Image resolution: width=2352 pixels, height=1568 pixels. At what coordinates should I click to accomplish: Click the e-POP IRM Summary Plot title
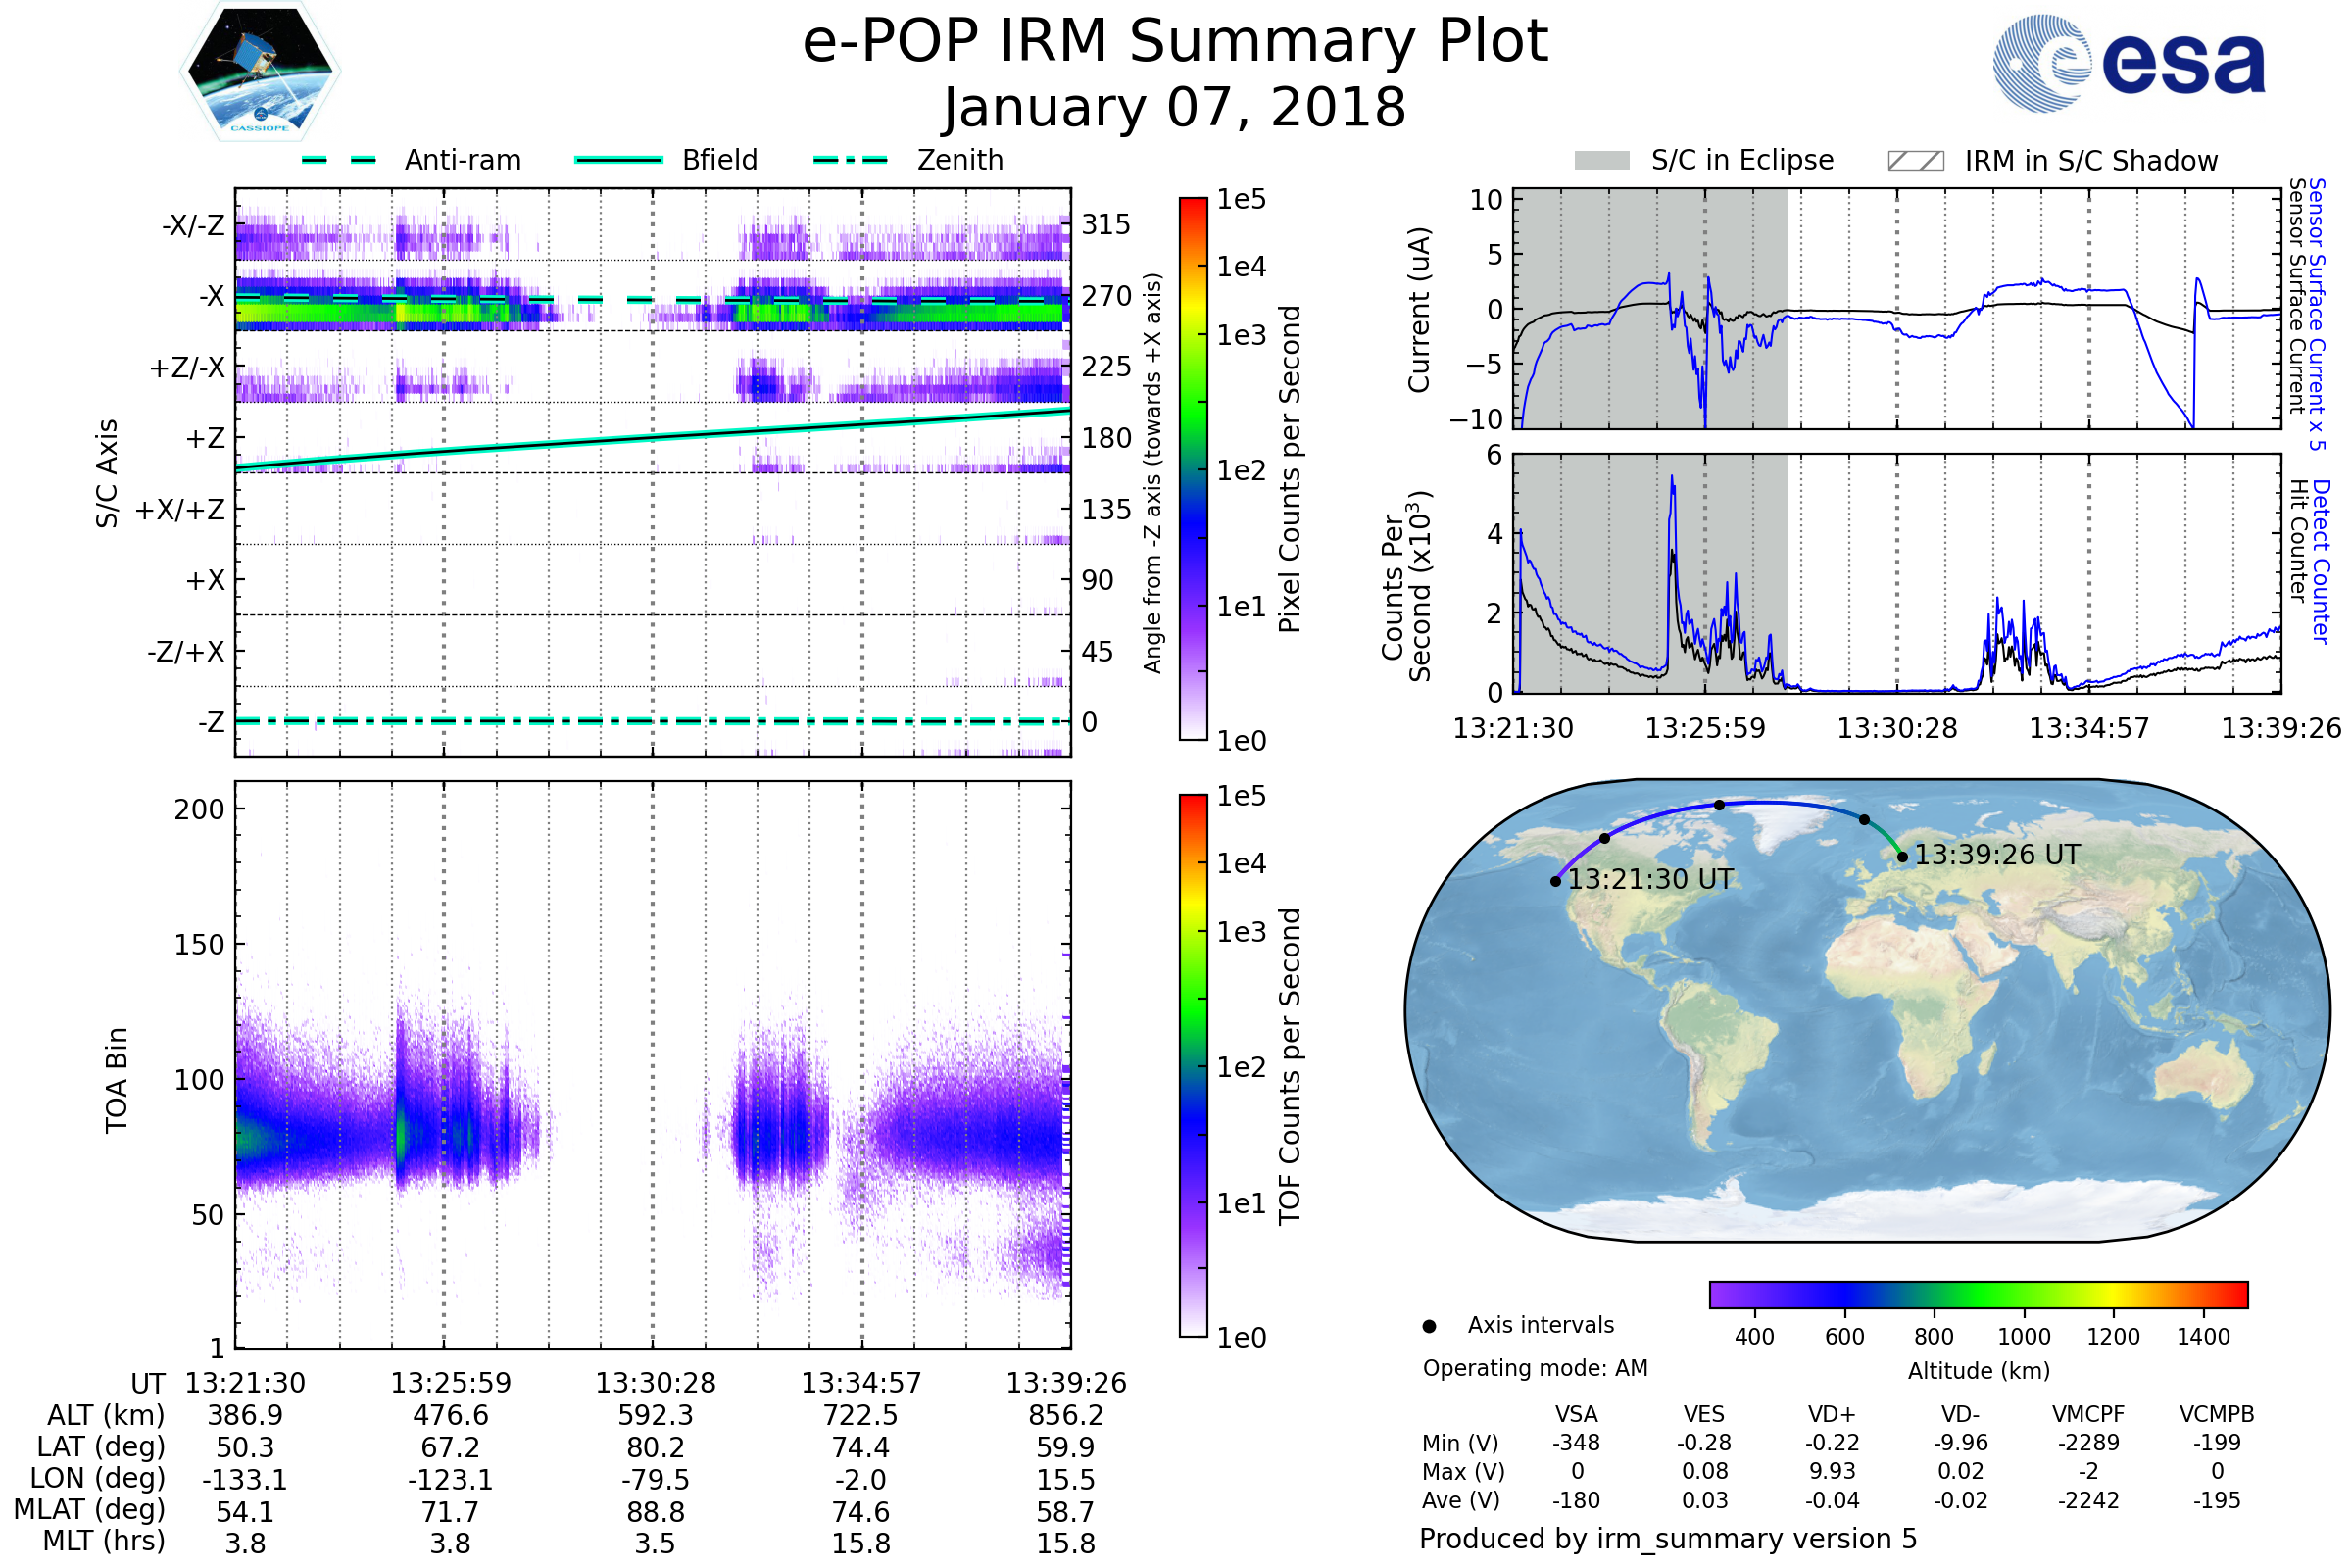click(x=1175, y=42)
